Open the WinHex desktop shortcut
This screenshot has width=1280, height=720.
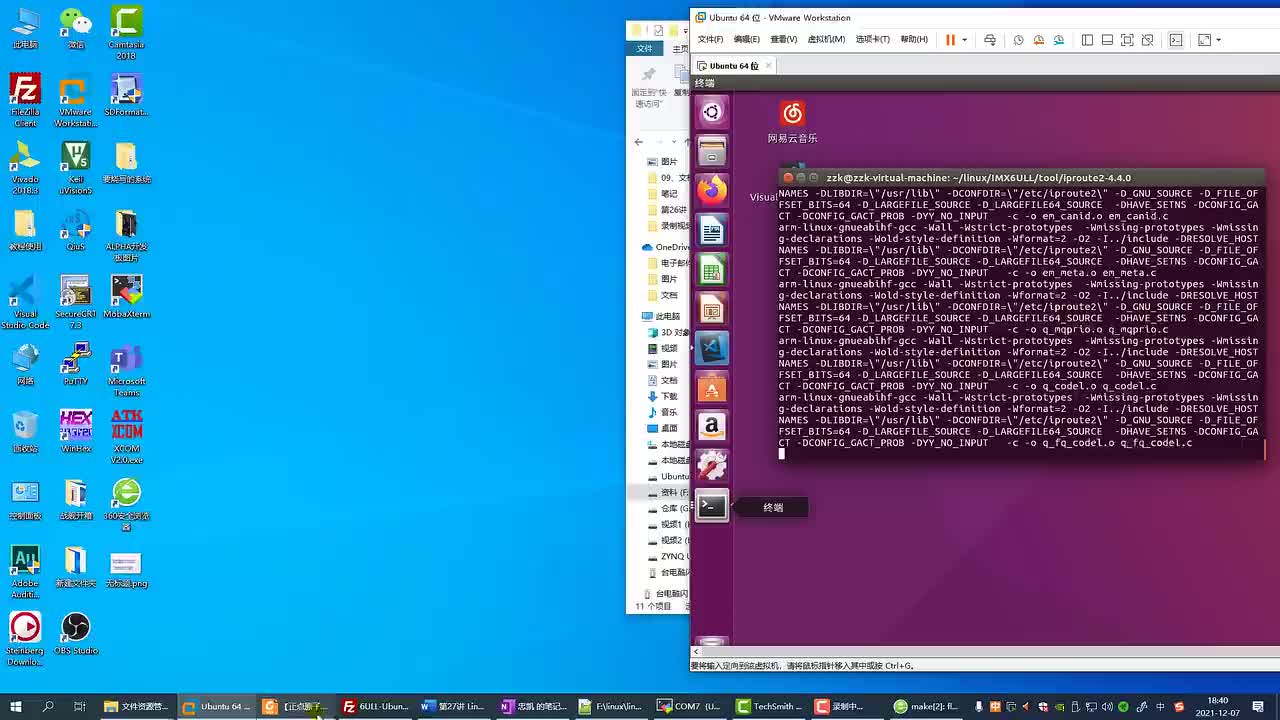(x=76, y=431)
